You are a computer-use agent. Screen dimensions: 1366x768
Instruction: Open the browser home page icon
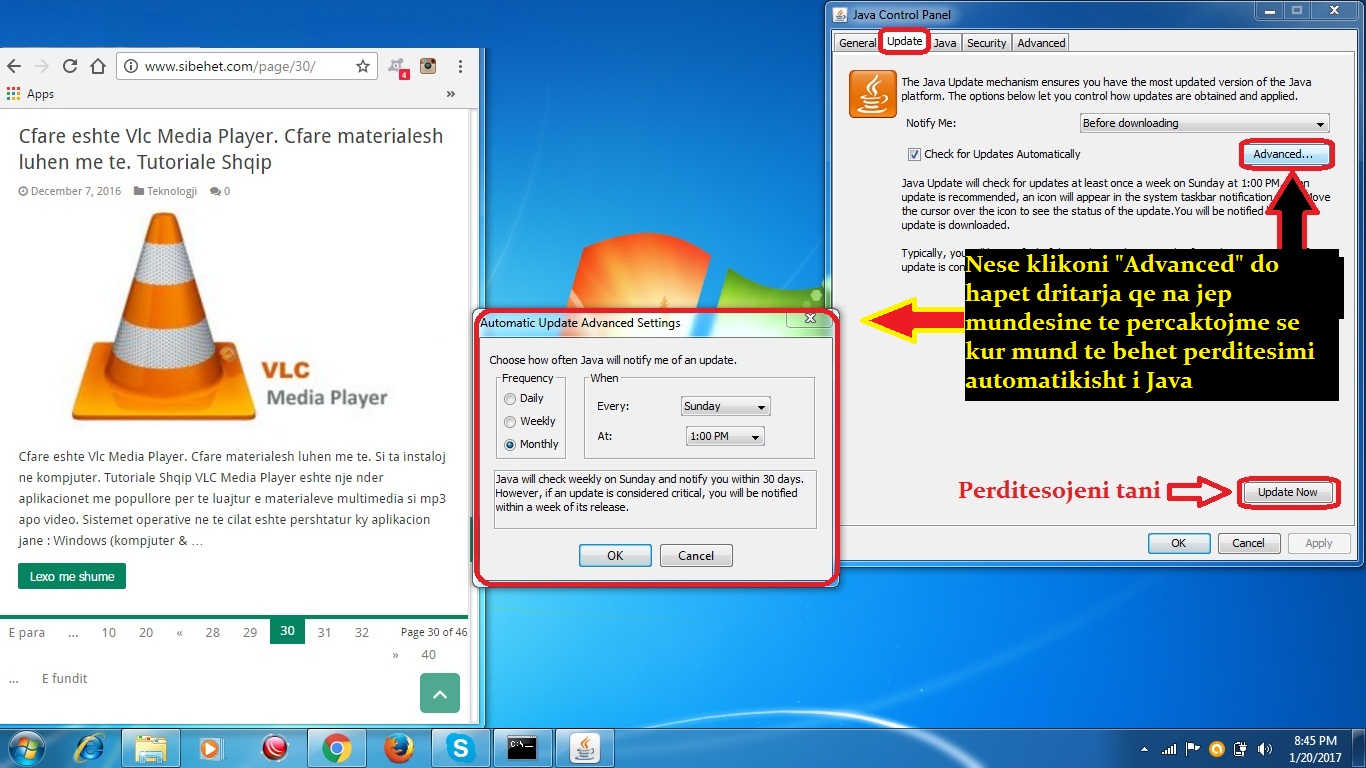[98, 66]
